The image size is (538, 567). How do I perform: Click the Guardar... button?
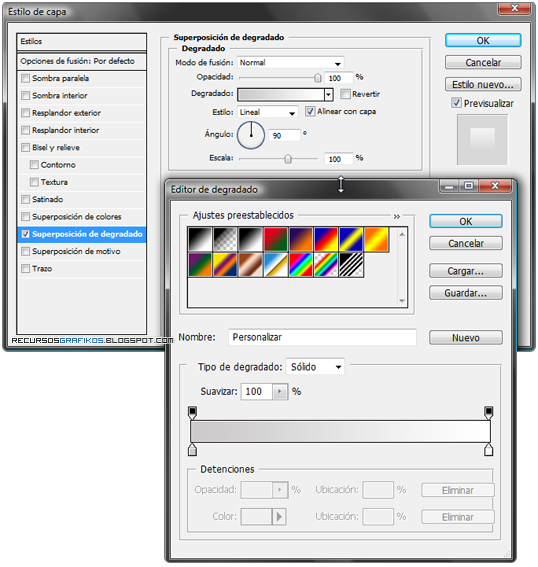pyautogui.click(x=466, y=293)
